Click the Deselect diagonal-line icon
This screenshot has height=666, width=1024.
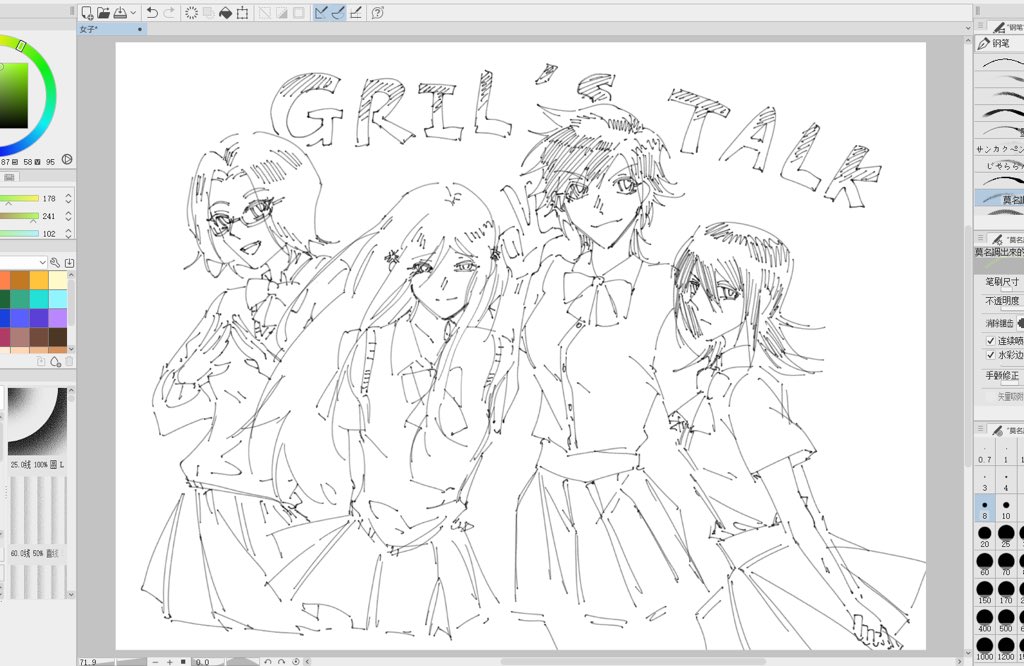[x=264, y=12]
